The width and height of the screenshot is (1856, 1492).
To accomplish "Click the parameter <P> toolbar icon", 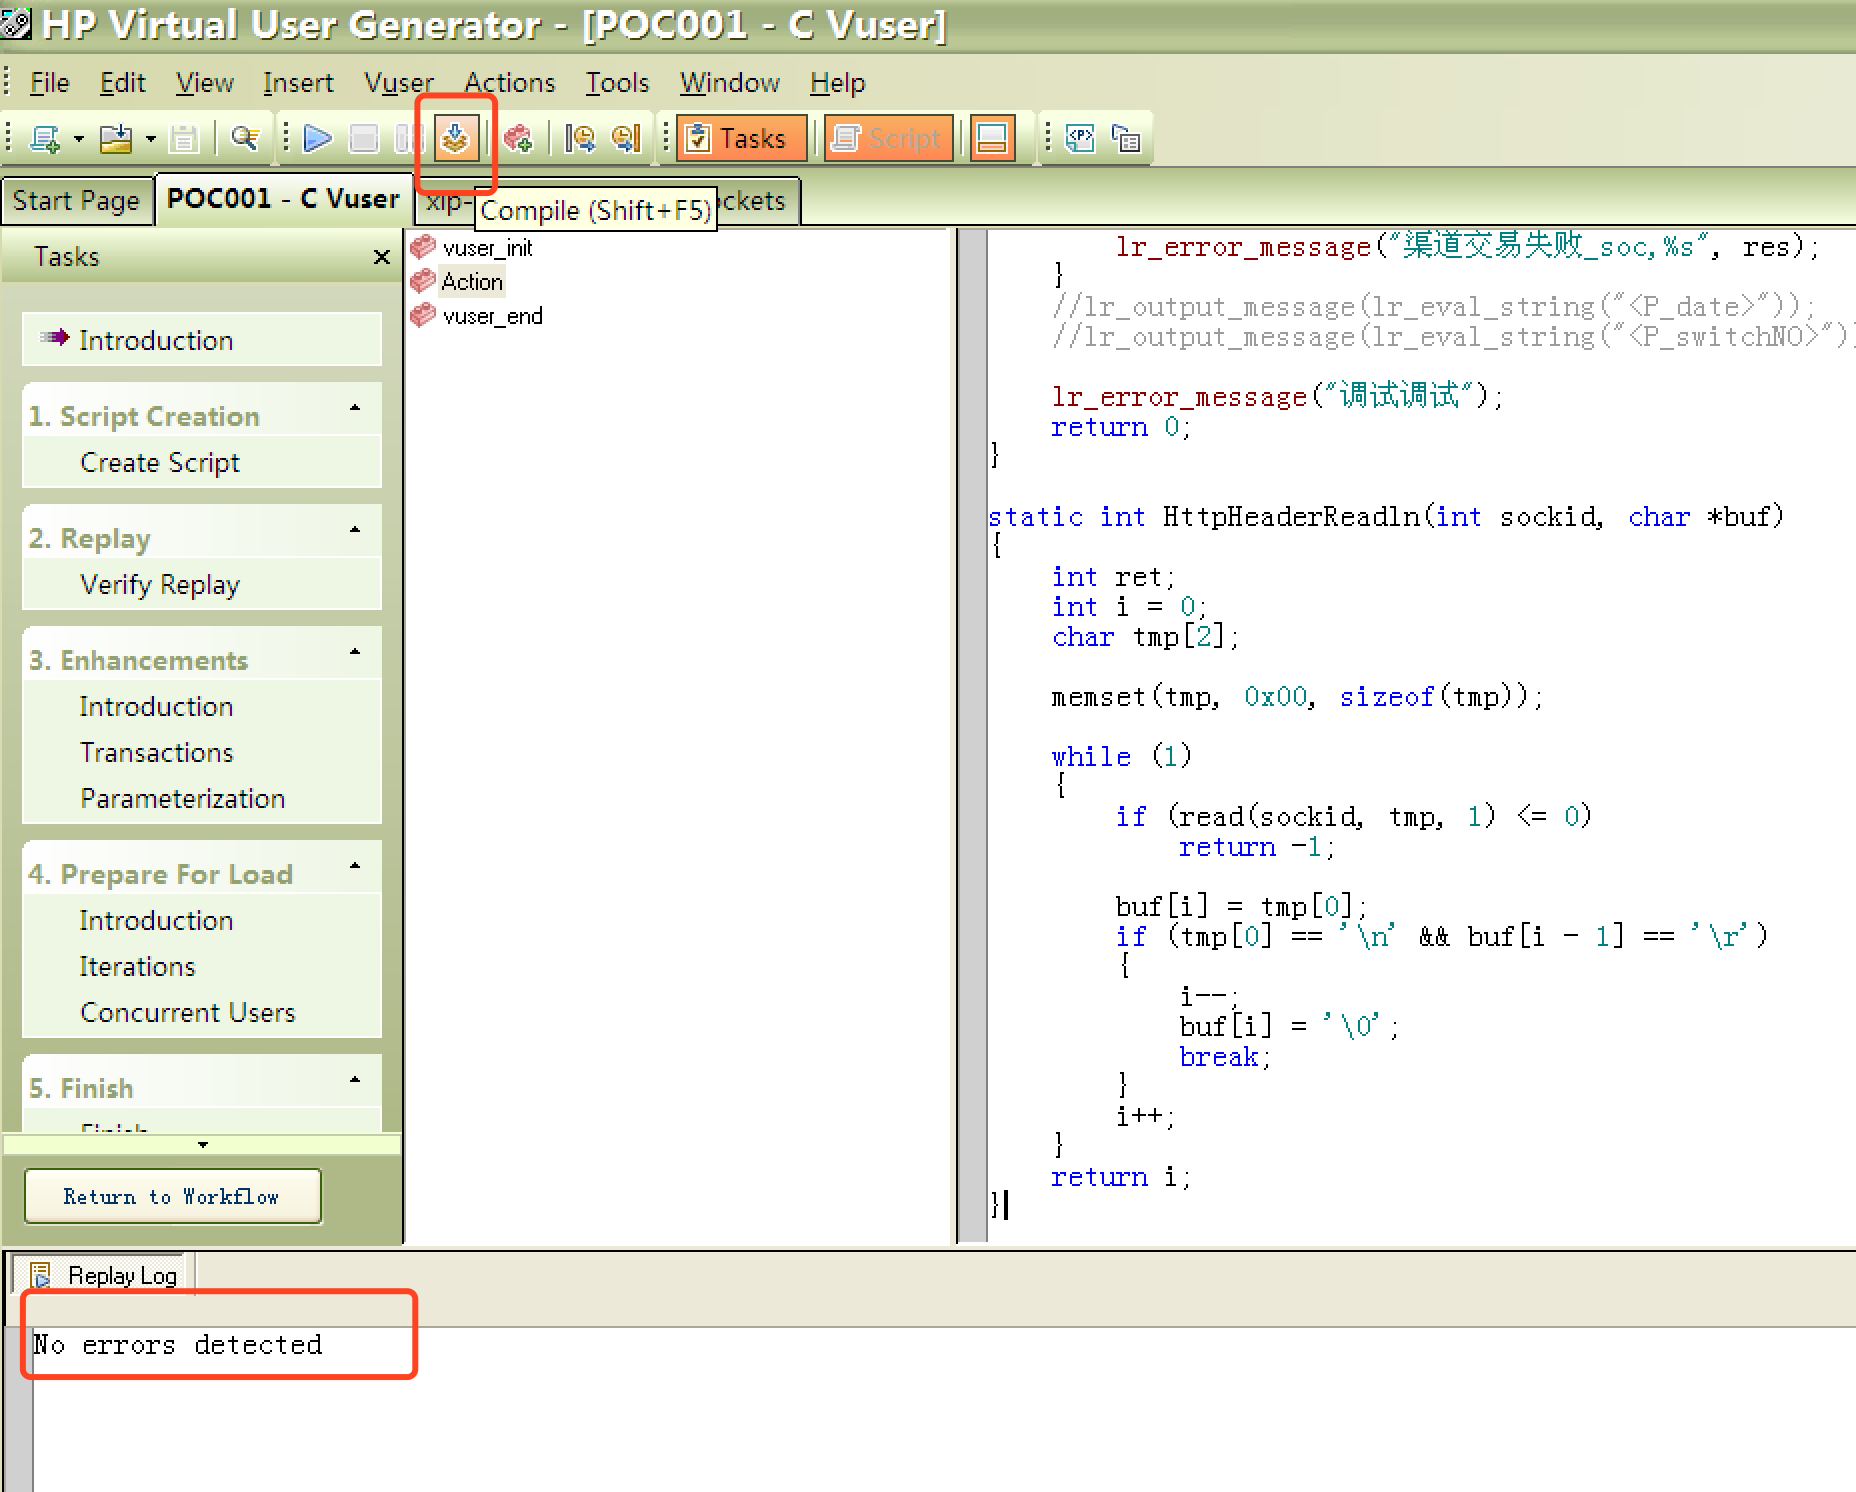I will coord(1080,138).
